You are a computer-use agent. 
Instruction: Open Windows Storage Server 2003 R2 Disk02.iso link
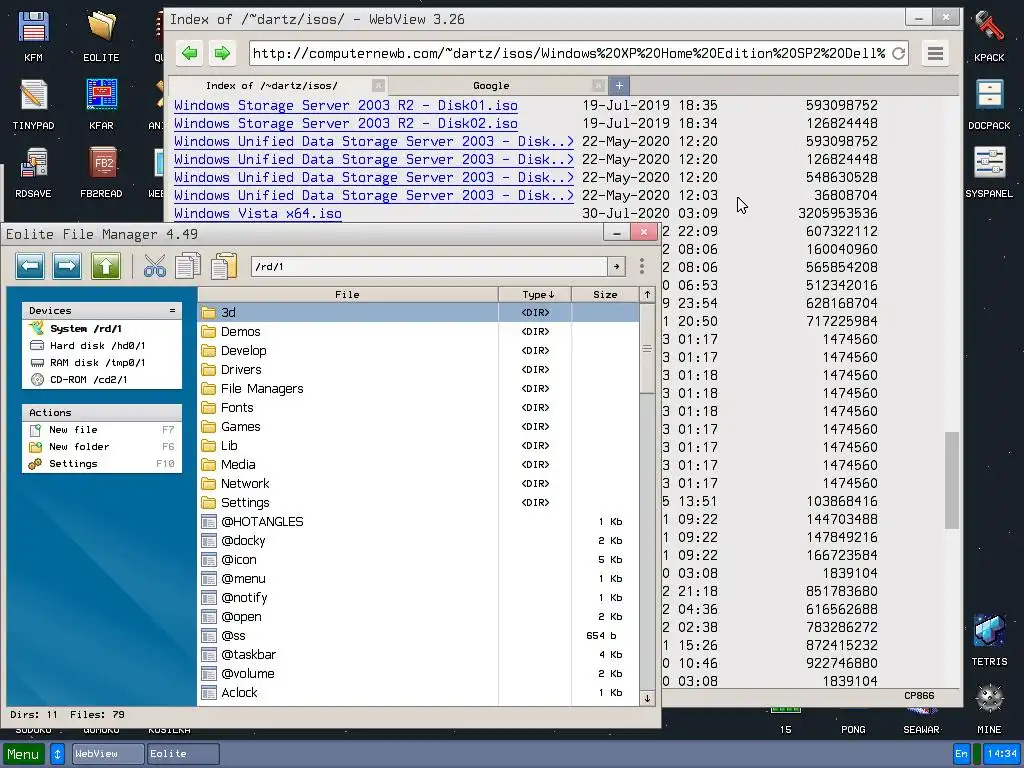345,123
